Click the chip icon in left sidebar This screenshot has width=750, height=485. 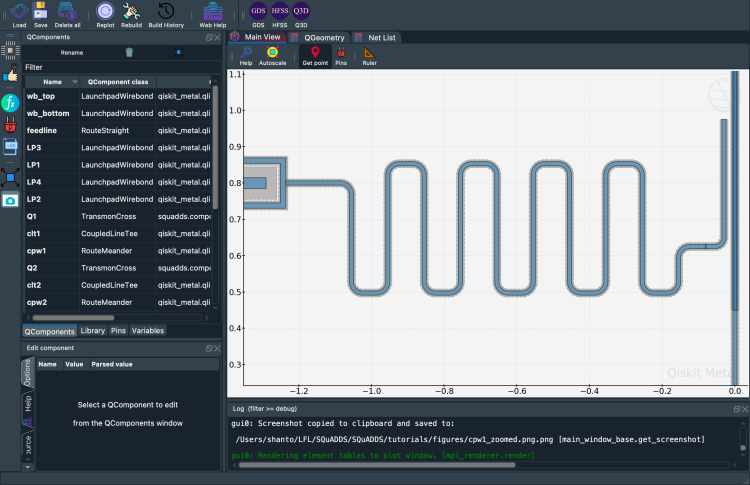11,50
